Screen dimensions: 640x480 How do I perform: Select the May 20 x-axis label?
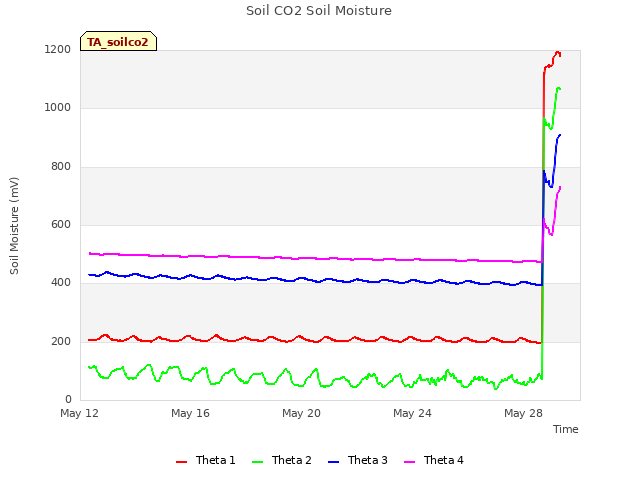pyautogui.click(x=301, y=413)
